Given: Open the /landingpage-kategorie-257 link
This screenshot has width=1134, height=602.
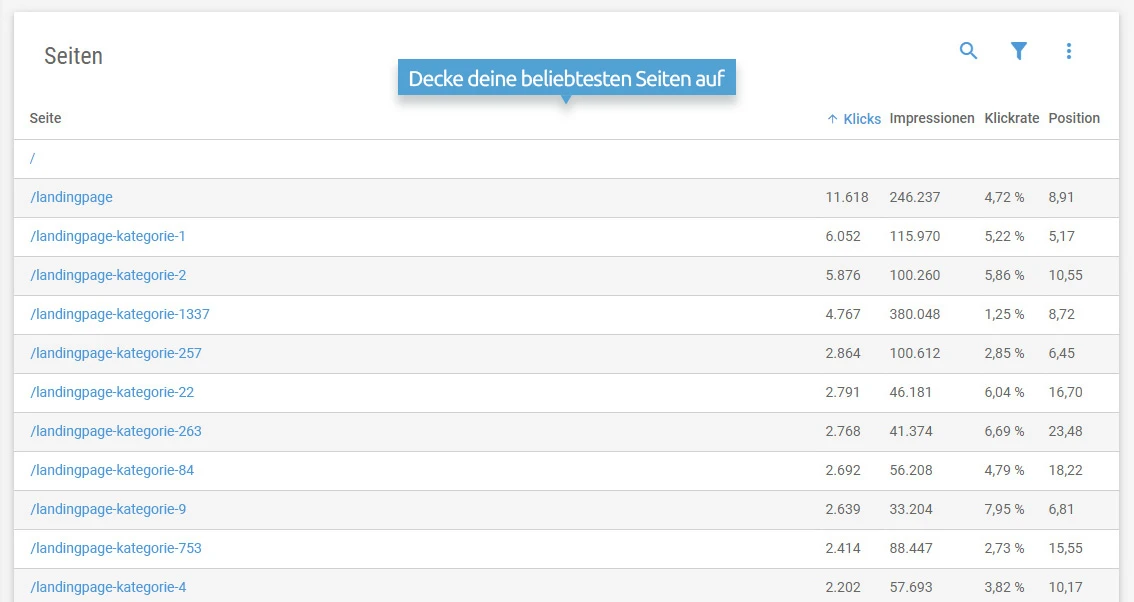Looking at the screenshot, I should tap(116, 354).
